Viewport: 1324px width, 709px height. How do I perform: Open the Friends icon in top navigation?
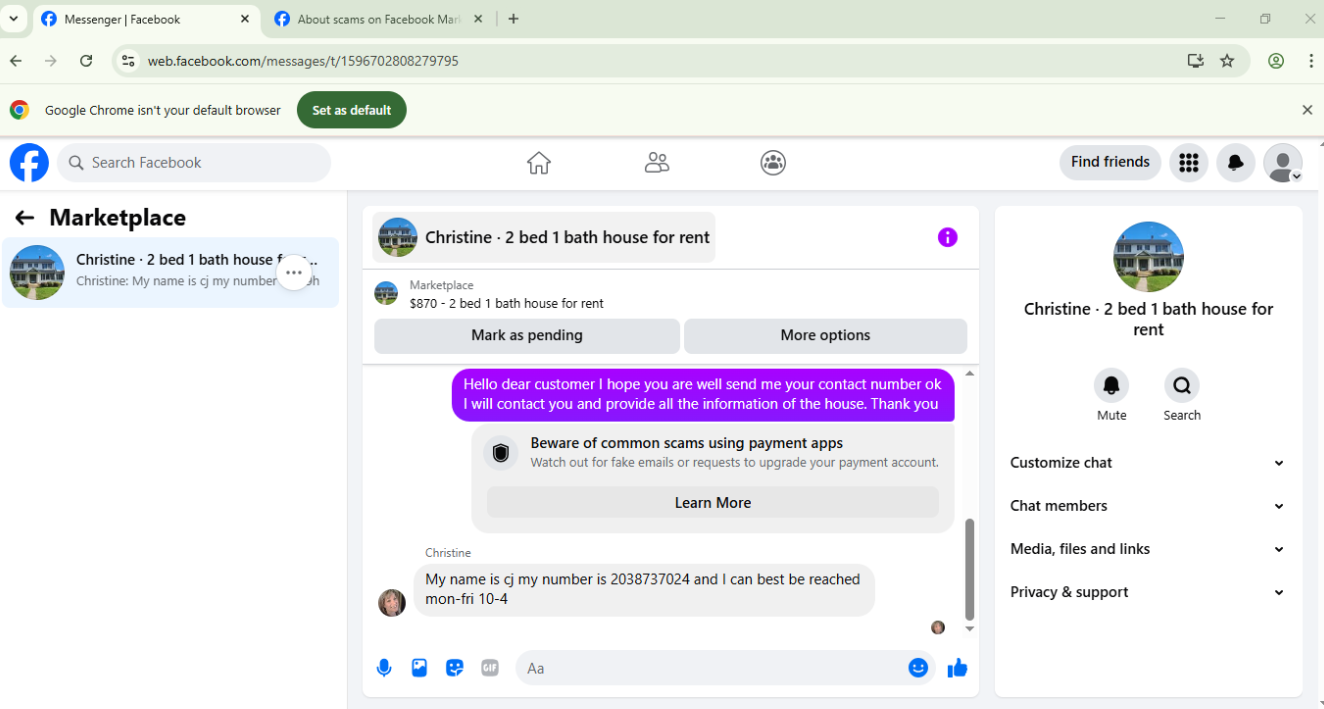click(x=657, y=163)
